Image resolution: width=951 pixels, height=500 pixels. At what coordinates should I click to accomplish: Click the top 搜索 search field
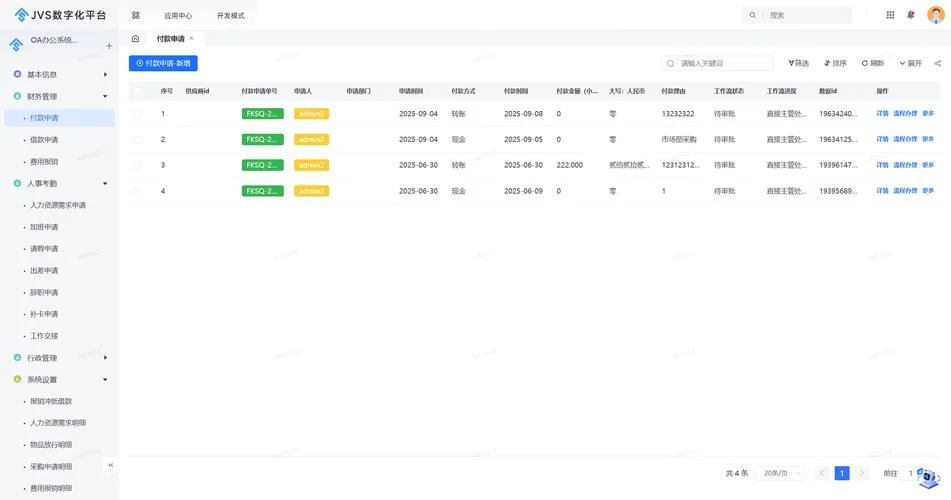pyautogui.click(x=797, y=15)
